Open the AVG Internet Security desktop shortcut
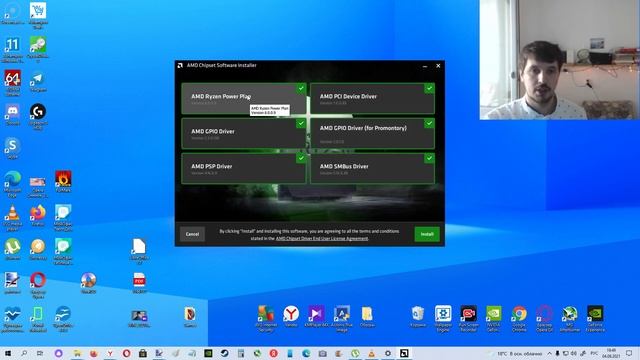Viewport: 640px width, 360px height. tap(266, 318)
